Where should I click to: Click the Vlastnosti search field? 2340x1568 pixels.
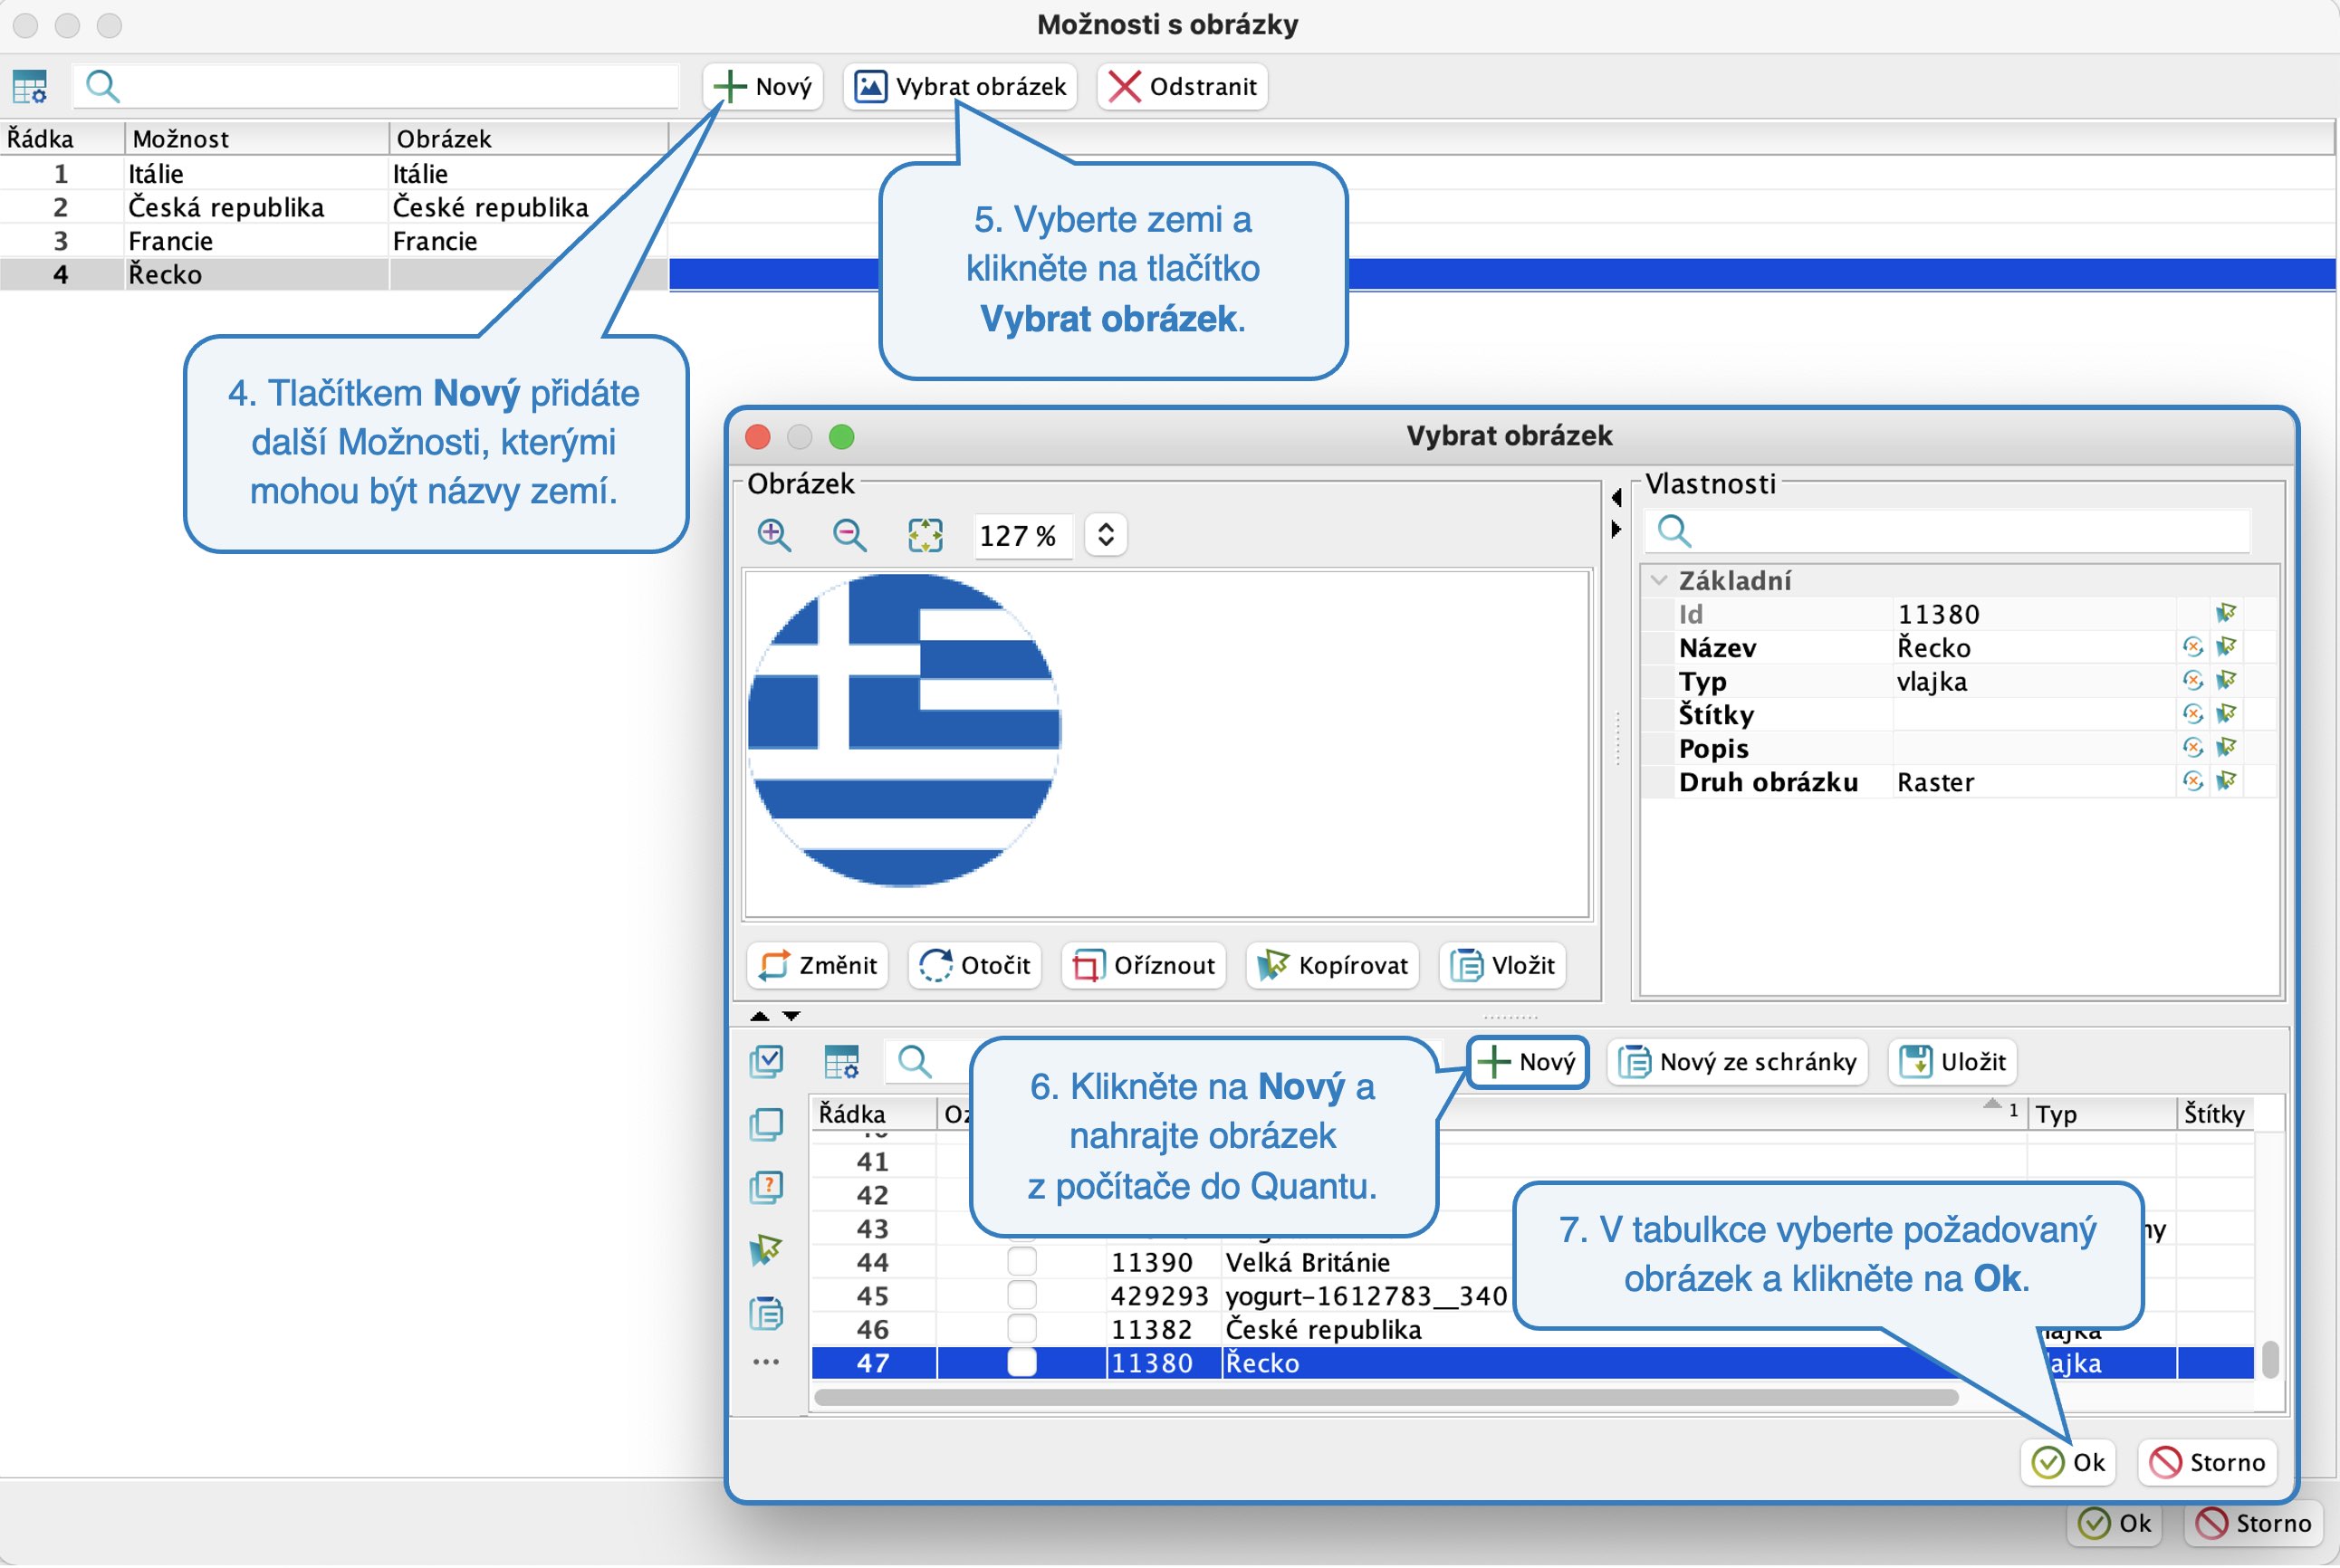[1947, 531]
